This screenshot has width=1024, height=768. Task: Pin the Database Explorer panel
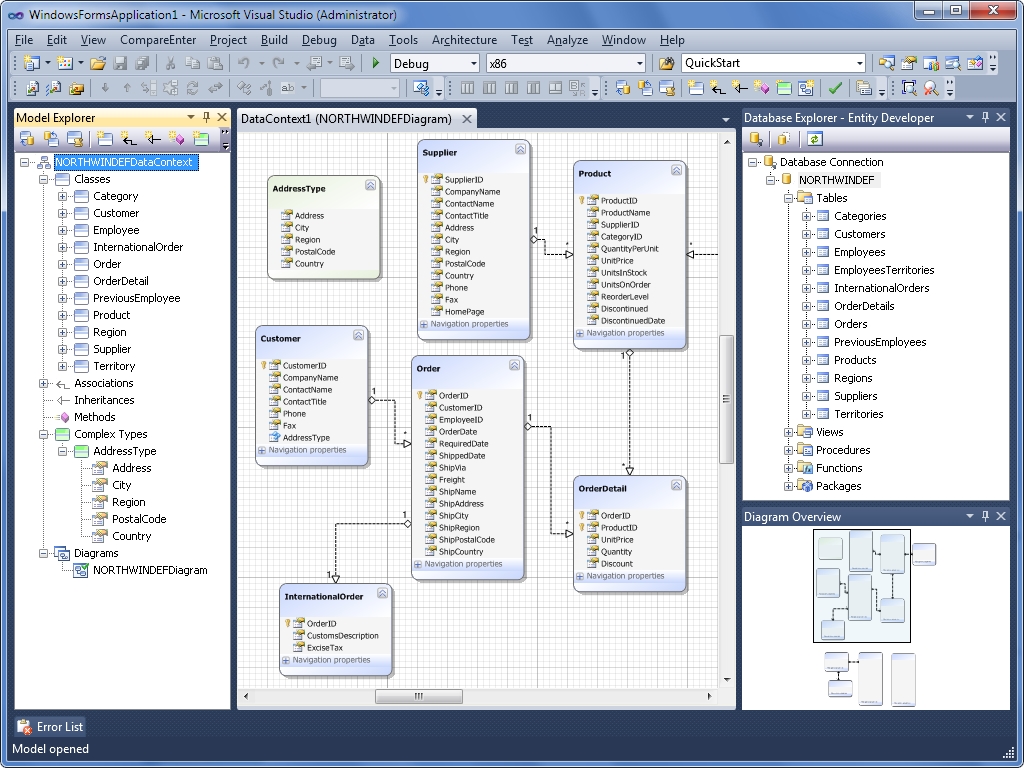tap(985, 117)
